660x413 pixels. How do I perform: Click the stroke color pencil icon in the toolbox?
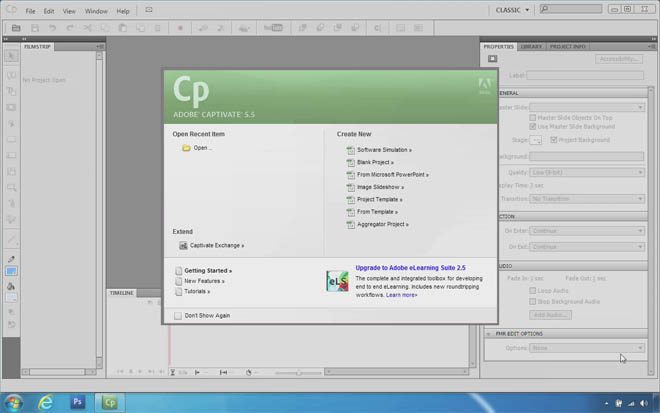click(x=11, y=259)
